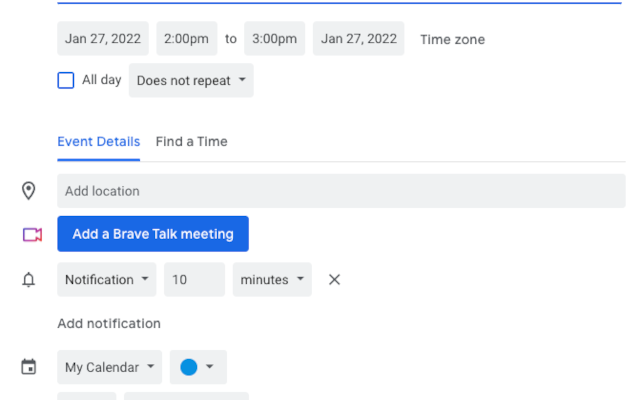Click the notification bell icon
The width and height of the screenshot is (640, 400).
click(29, 280)
